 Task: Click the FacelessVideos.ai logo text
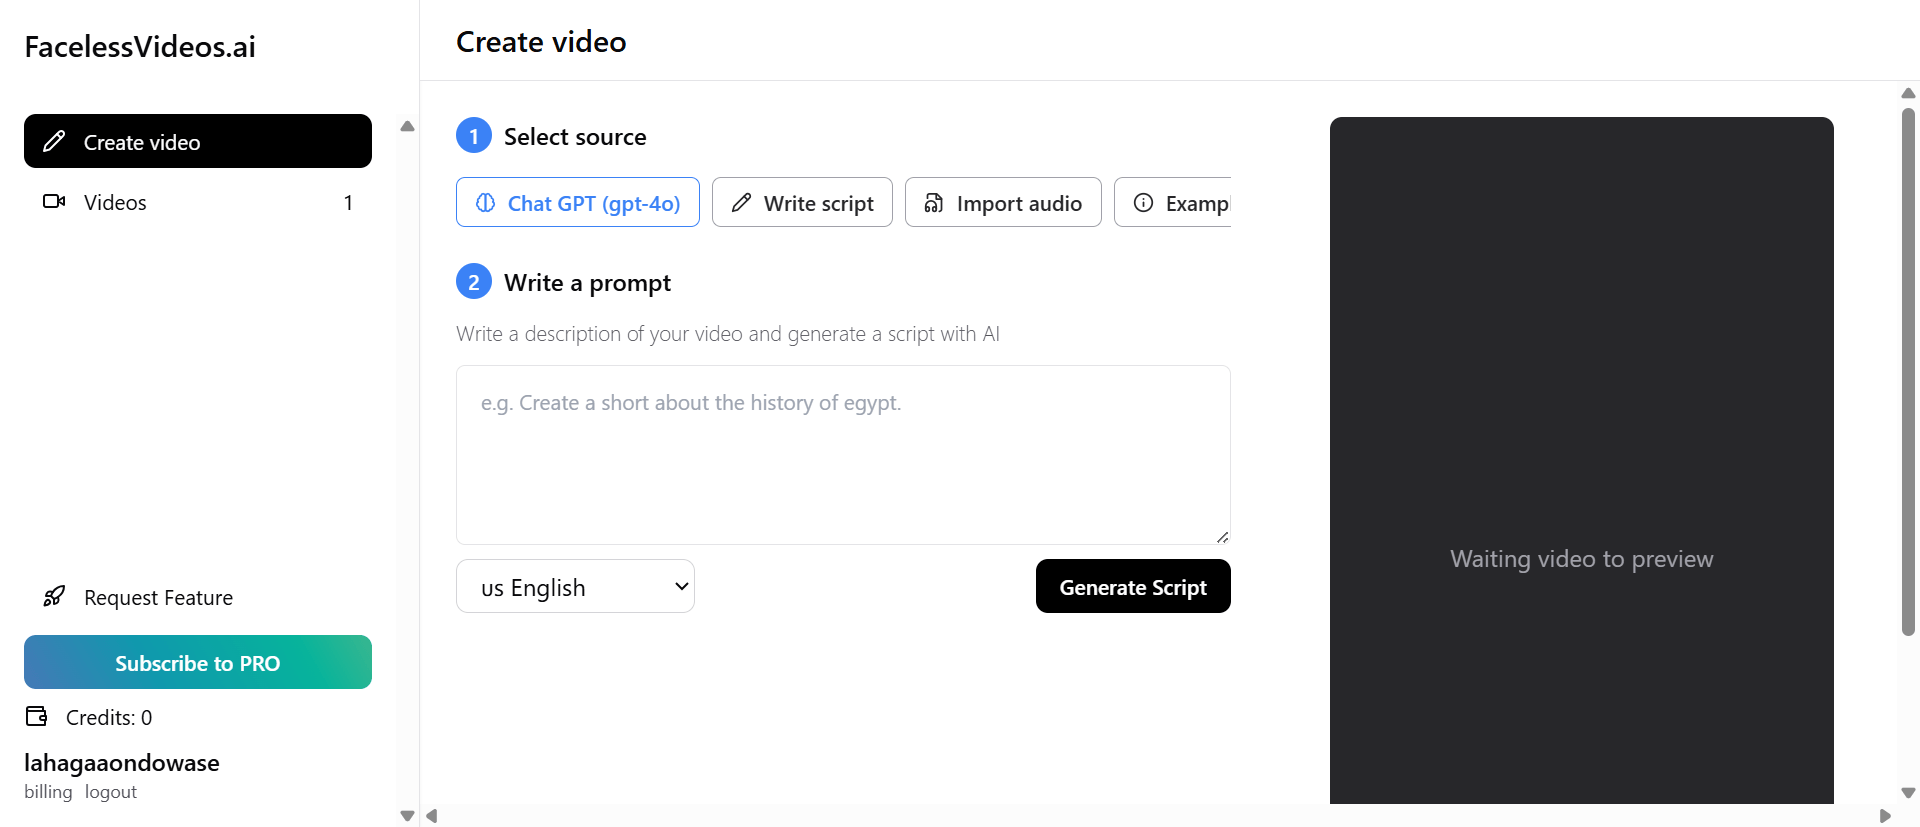pos(140,47)
